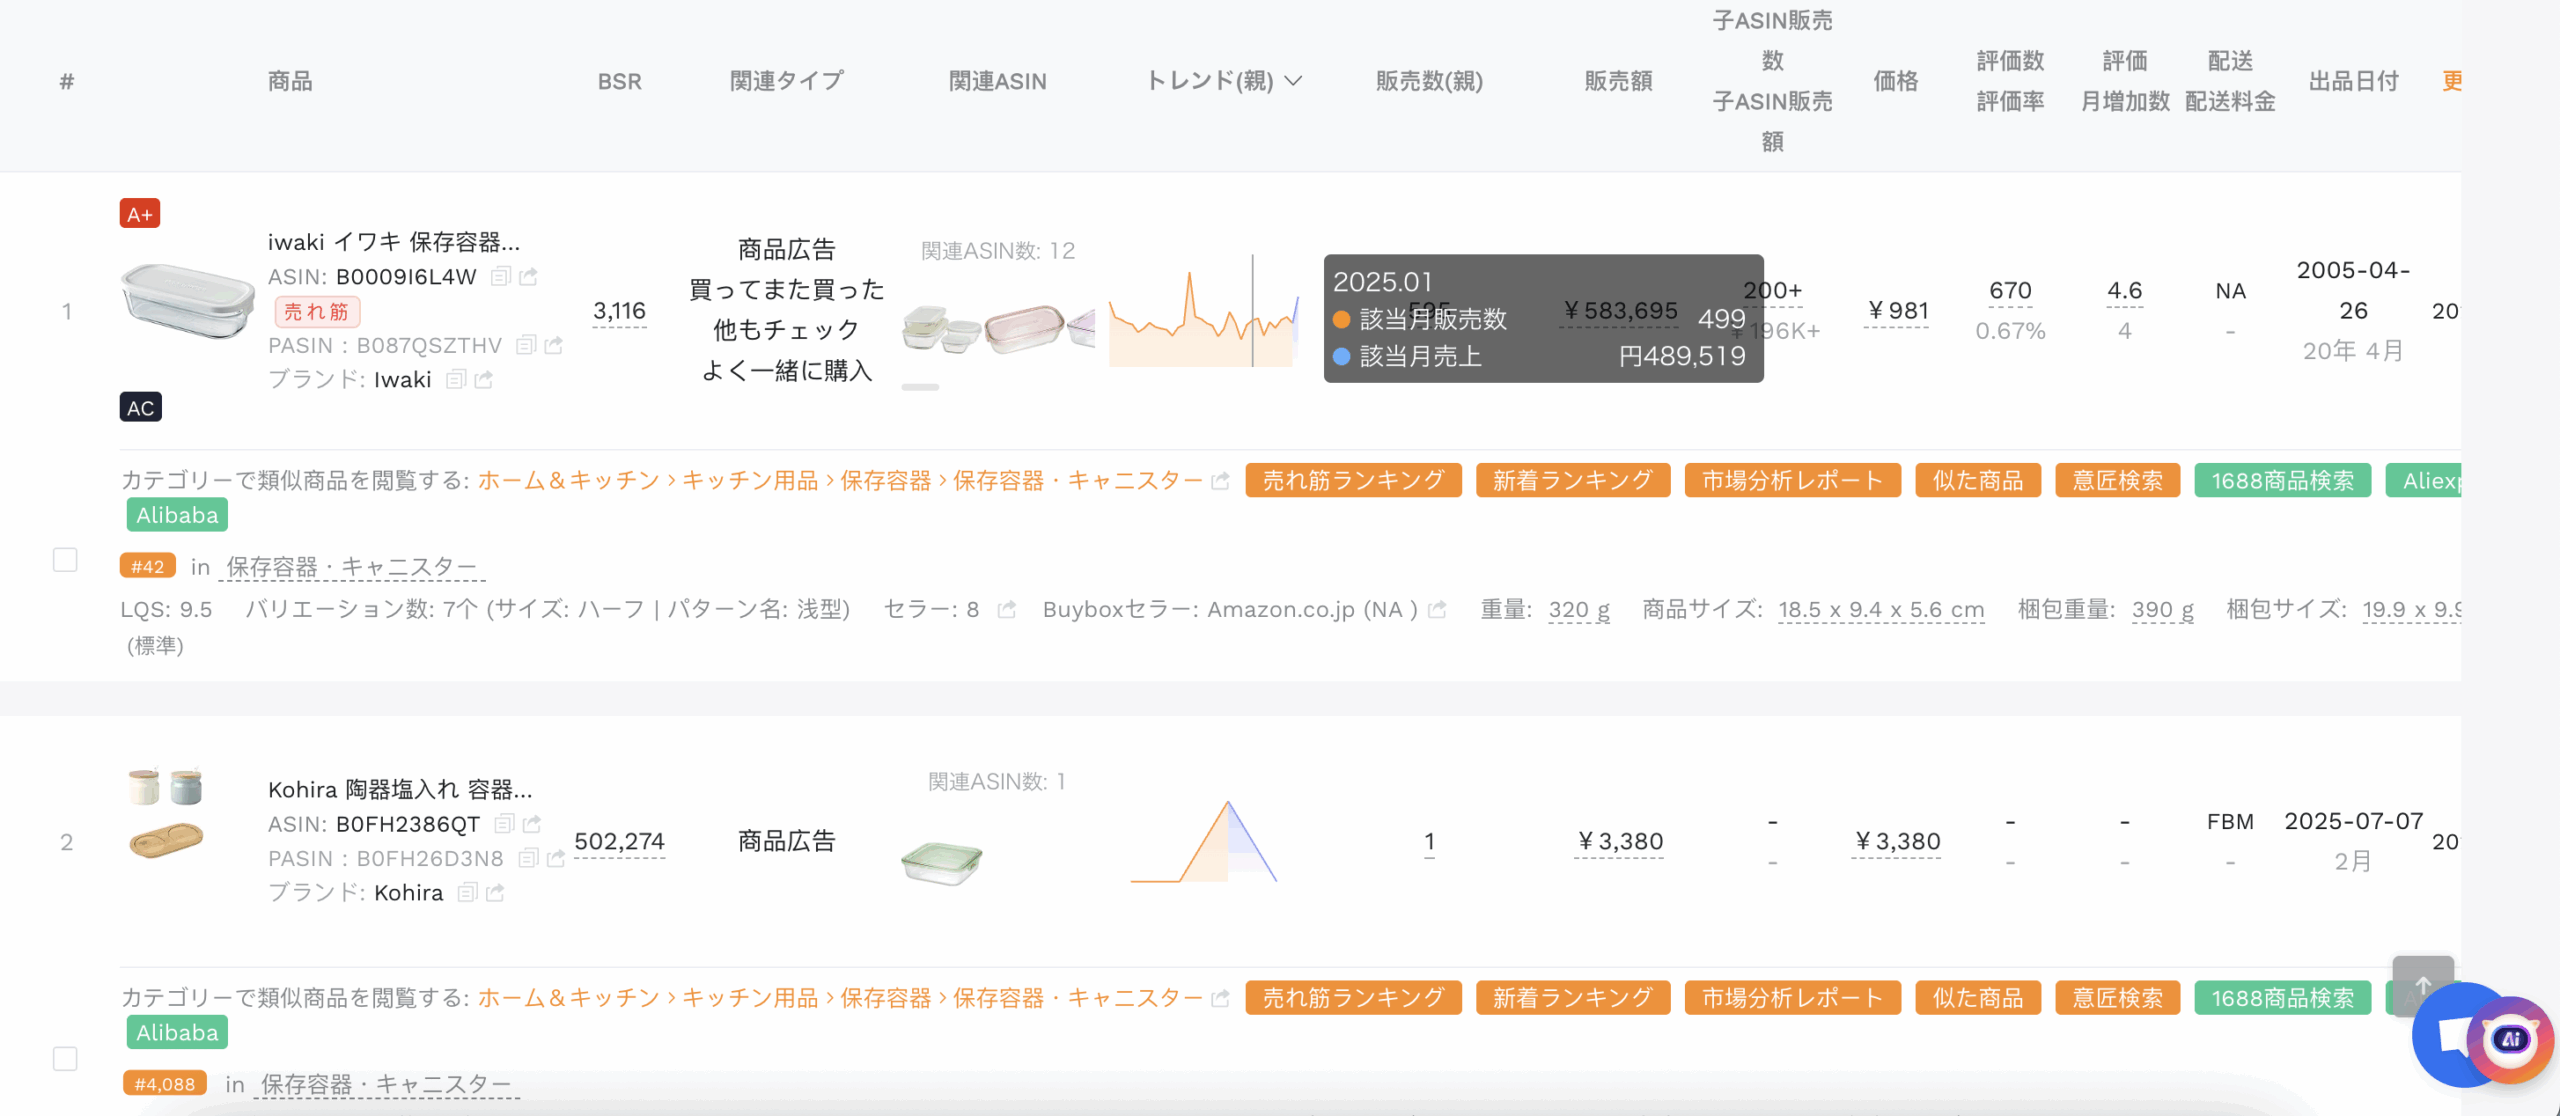Open Kohira brand external link icon

click(x=495, y=892)
